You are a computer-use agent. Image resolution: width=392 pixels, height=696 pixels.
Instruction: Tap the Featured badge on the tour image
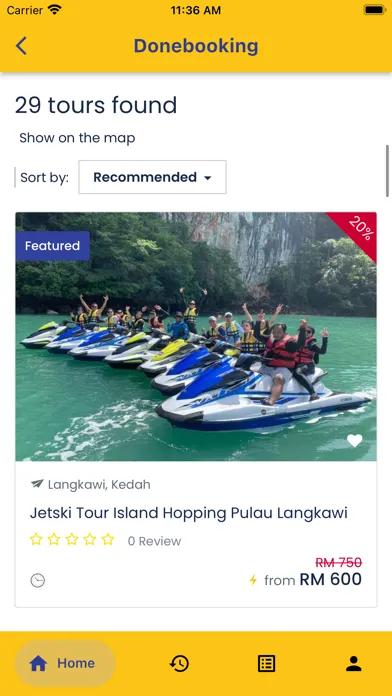pos(52,246)
